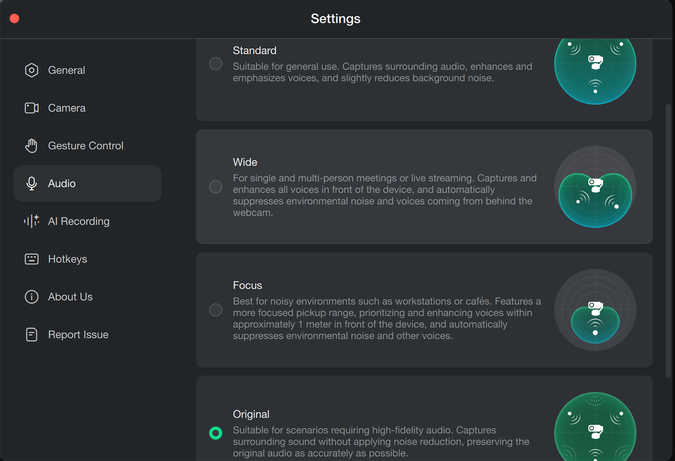Click the Original mode description text
This screenshot has height=461, width=675.
pos(381,442)
